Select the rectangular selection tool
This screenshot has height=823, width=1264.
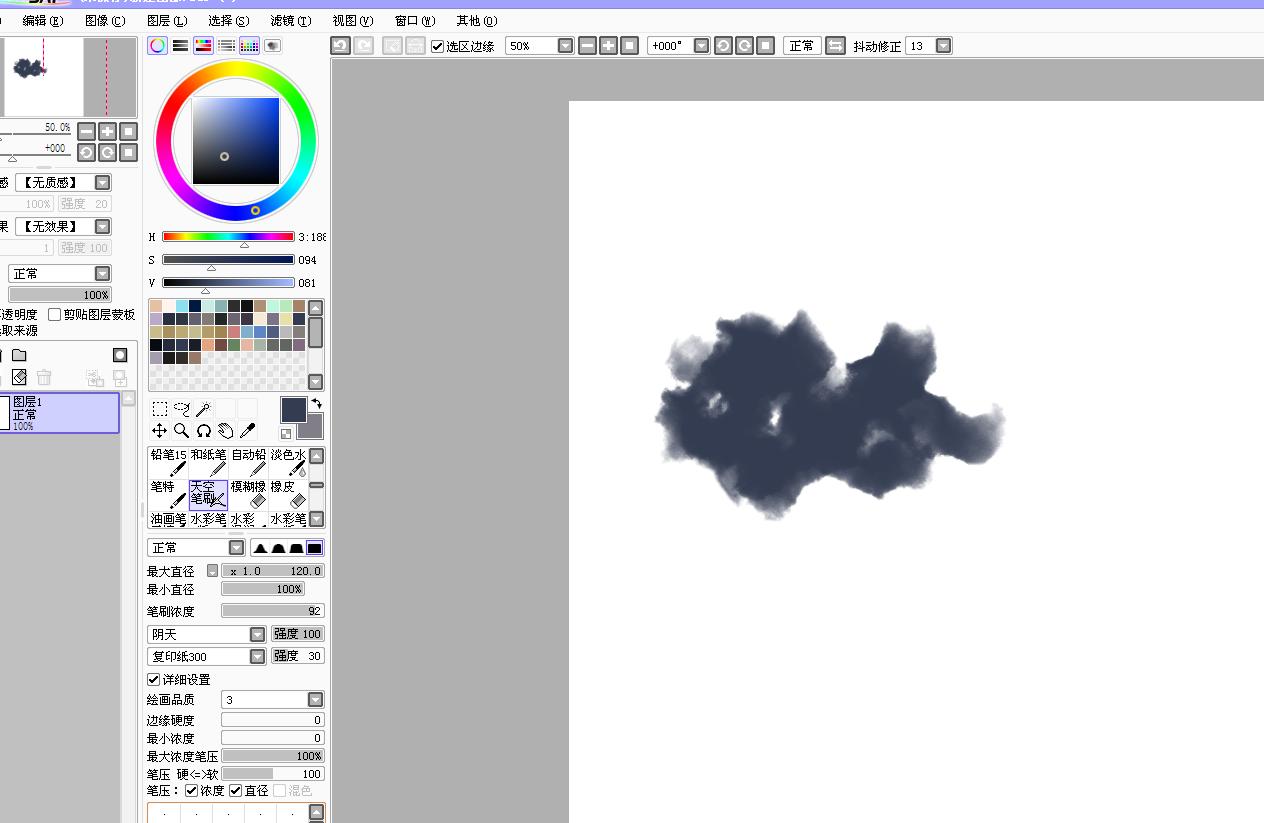(x=160, y=409)
